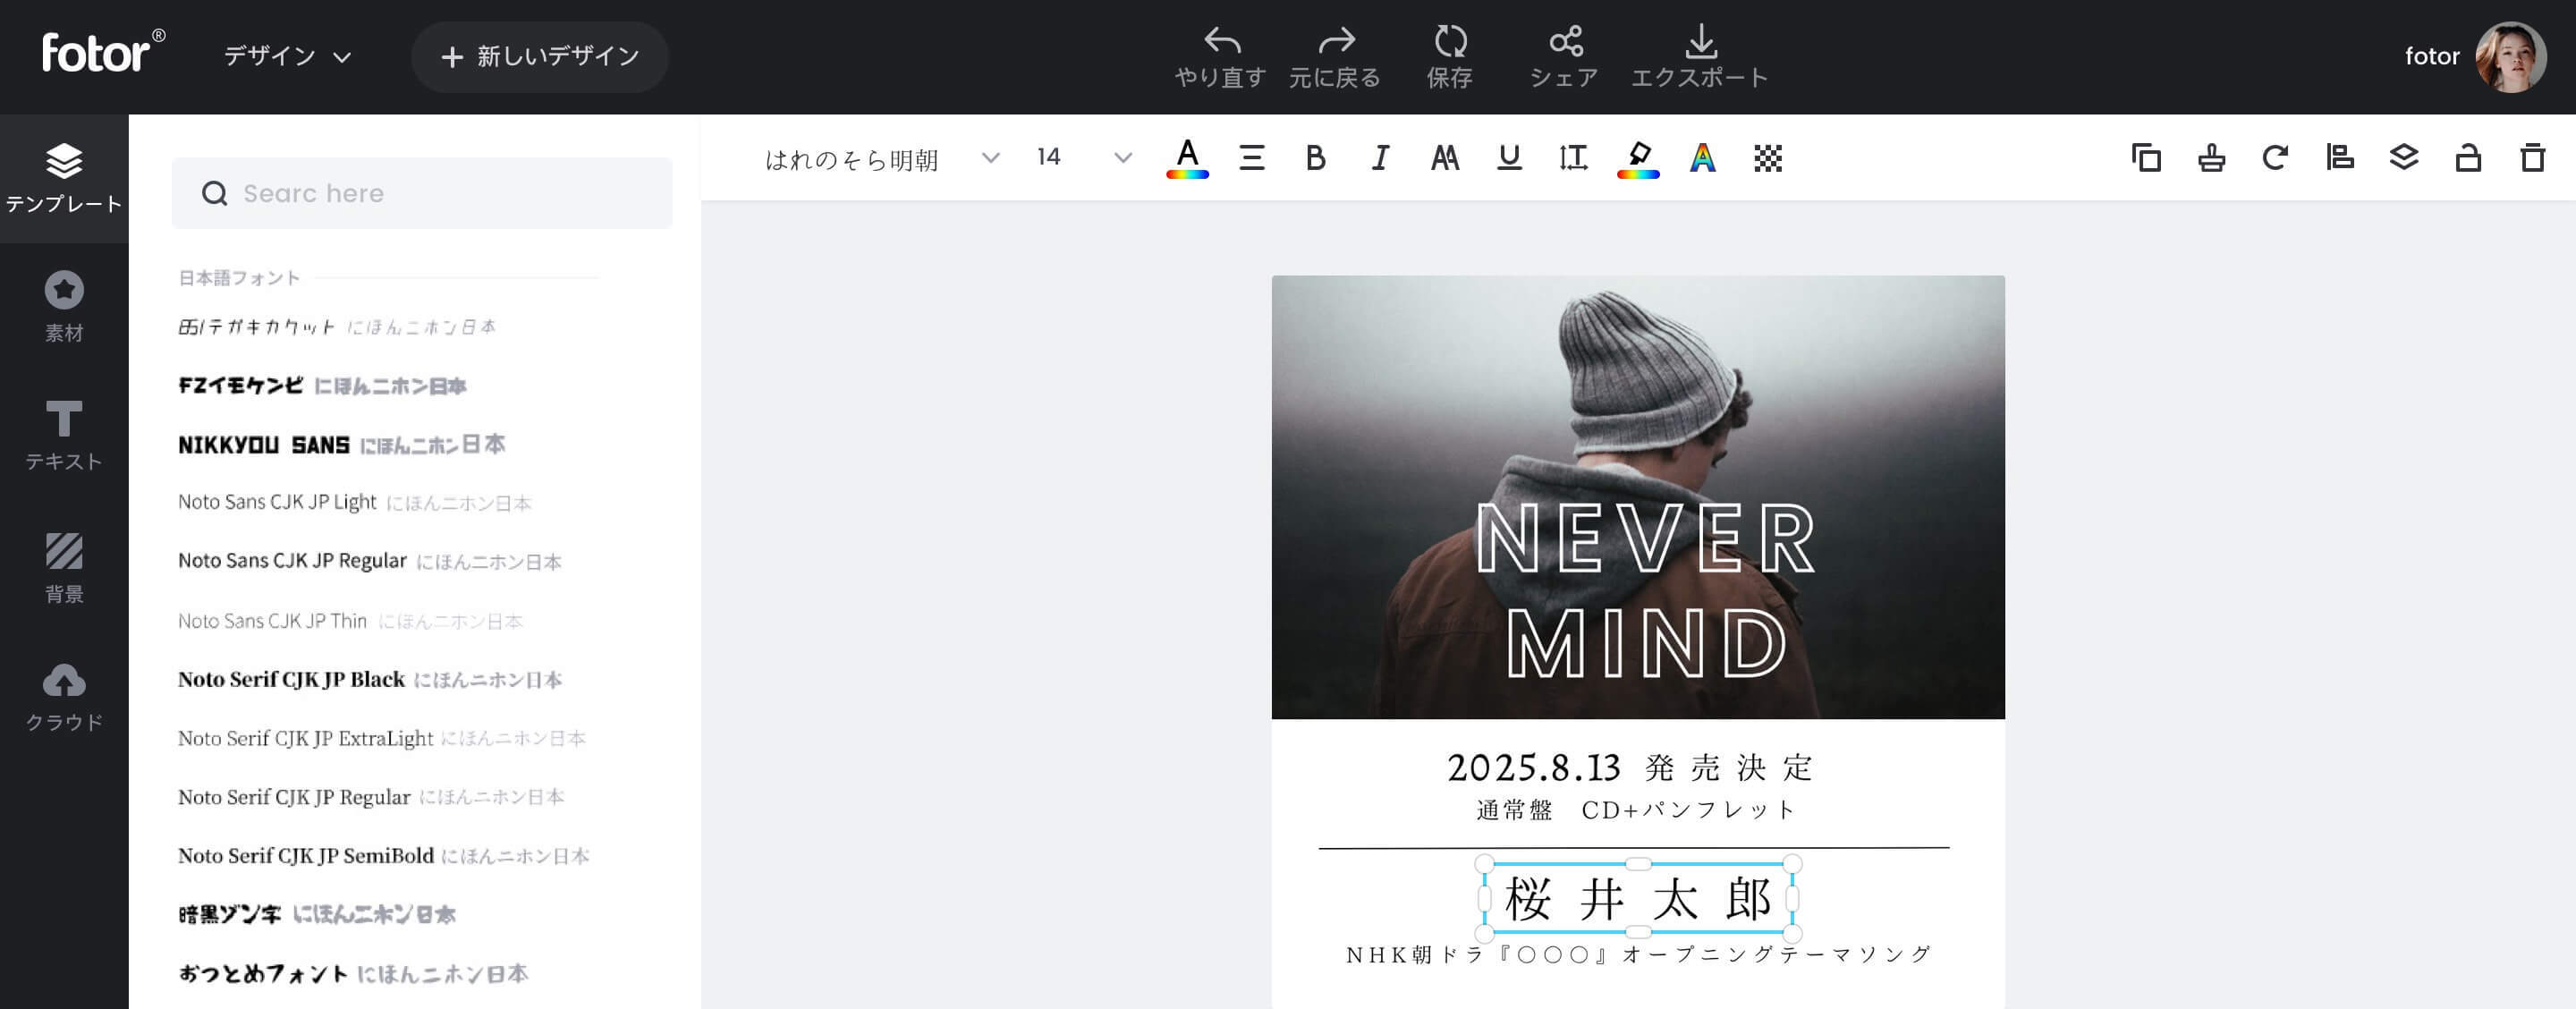Select Noto Sans CJK JP Thin font
This screenshot has height=1009, width=2576.
pyautogui.click(x=350, y=620)
